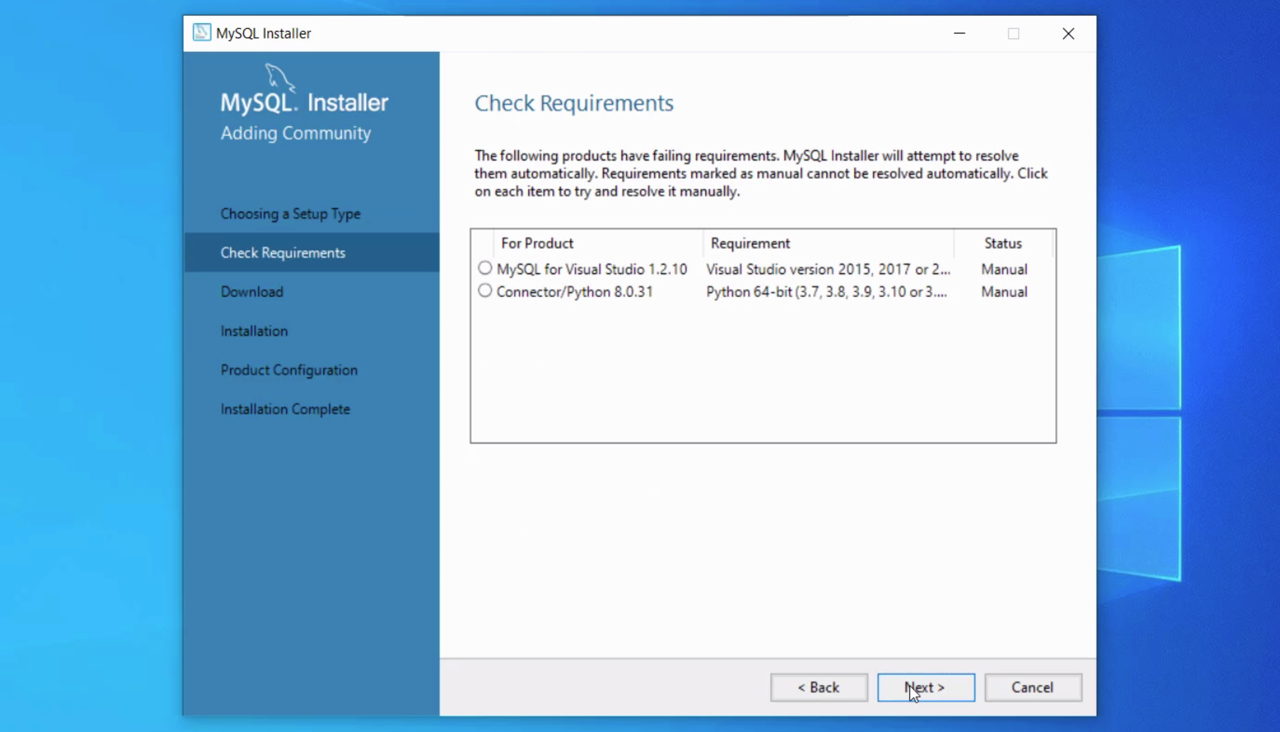Viewport: 1280px width, 732px height.
Task: Jump to the Installation sidebar step
Action: [x=254, y=331]
